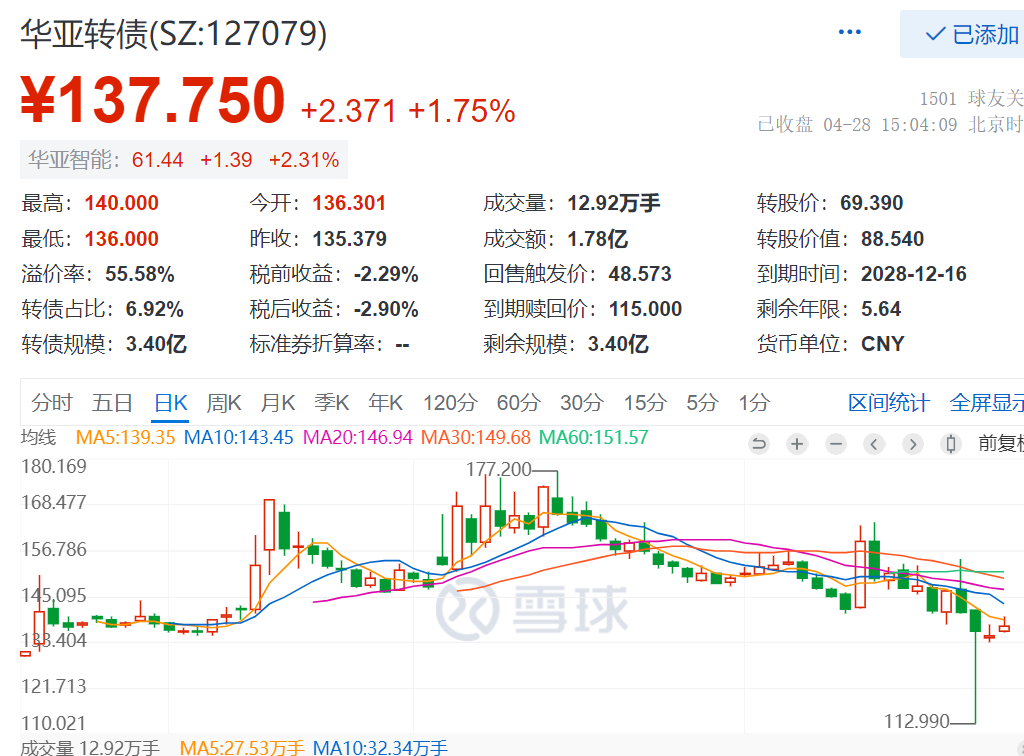Click the 成交量 value 12.92万手 in stats
This screenshot has width=1024, height=756.
(x=614, y=203)
